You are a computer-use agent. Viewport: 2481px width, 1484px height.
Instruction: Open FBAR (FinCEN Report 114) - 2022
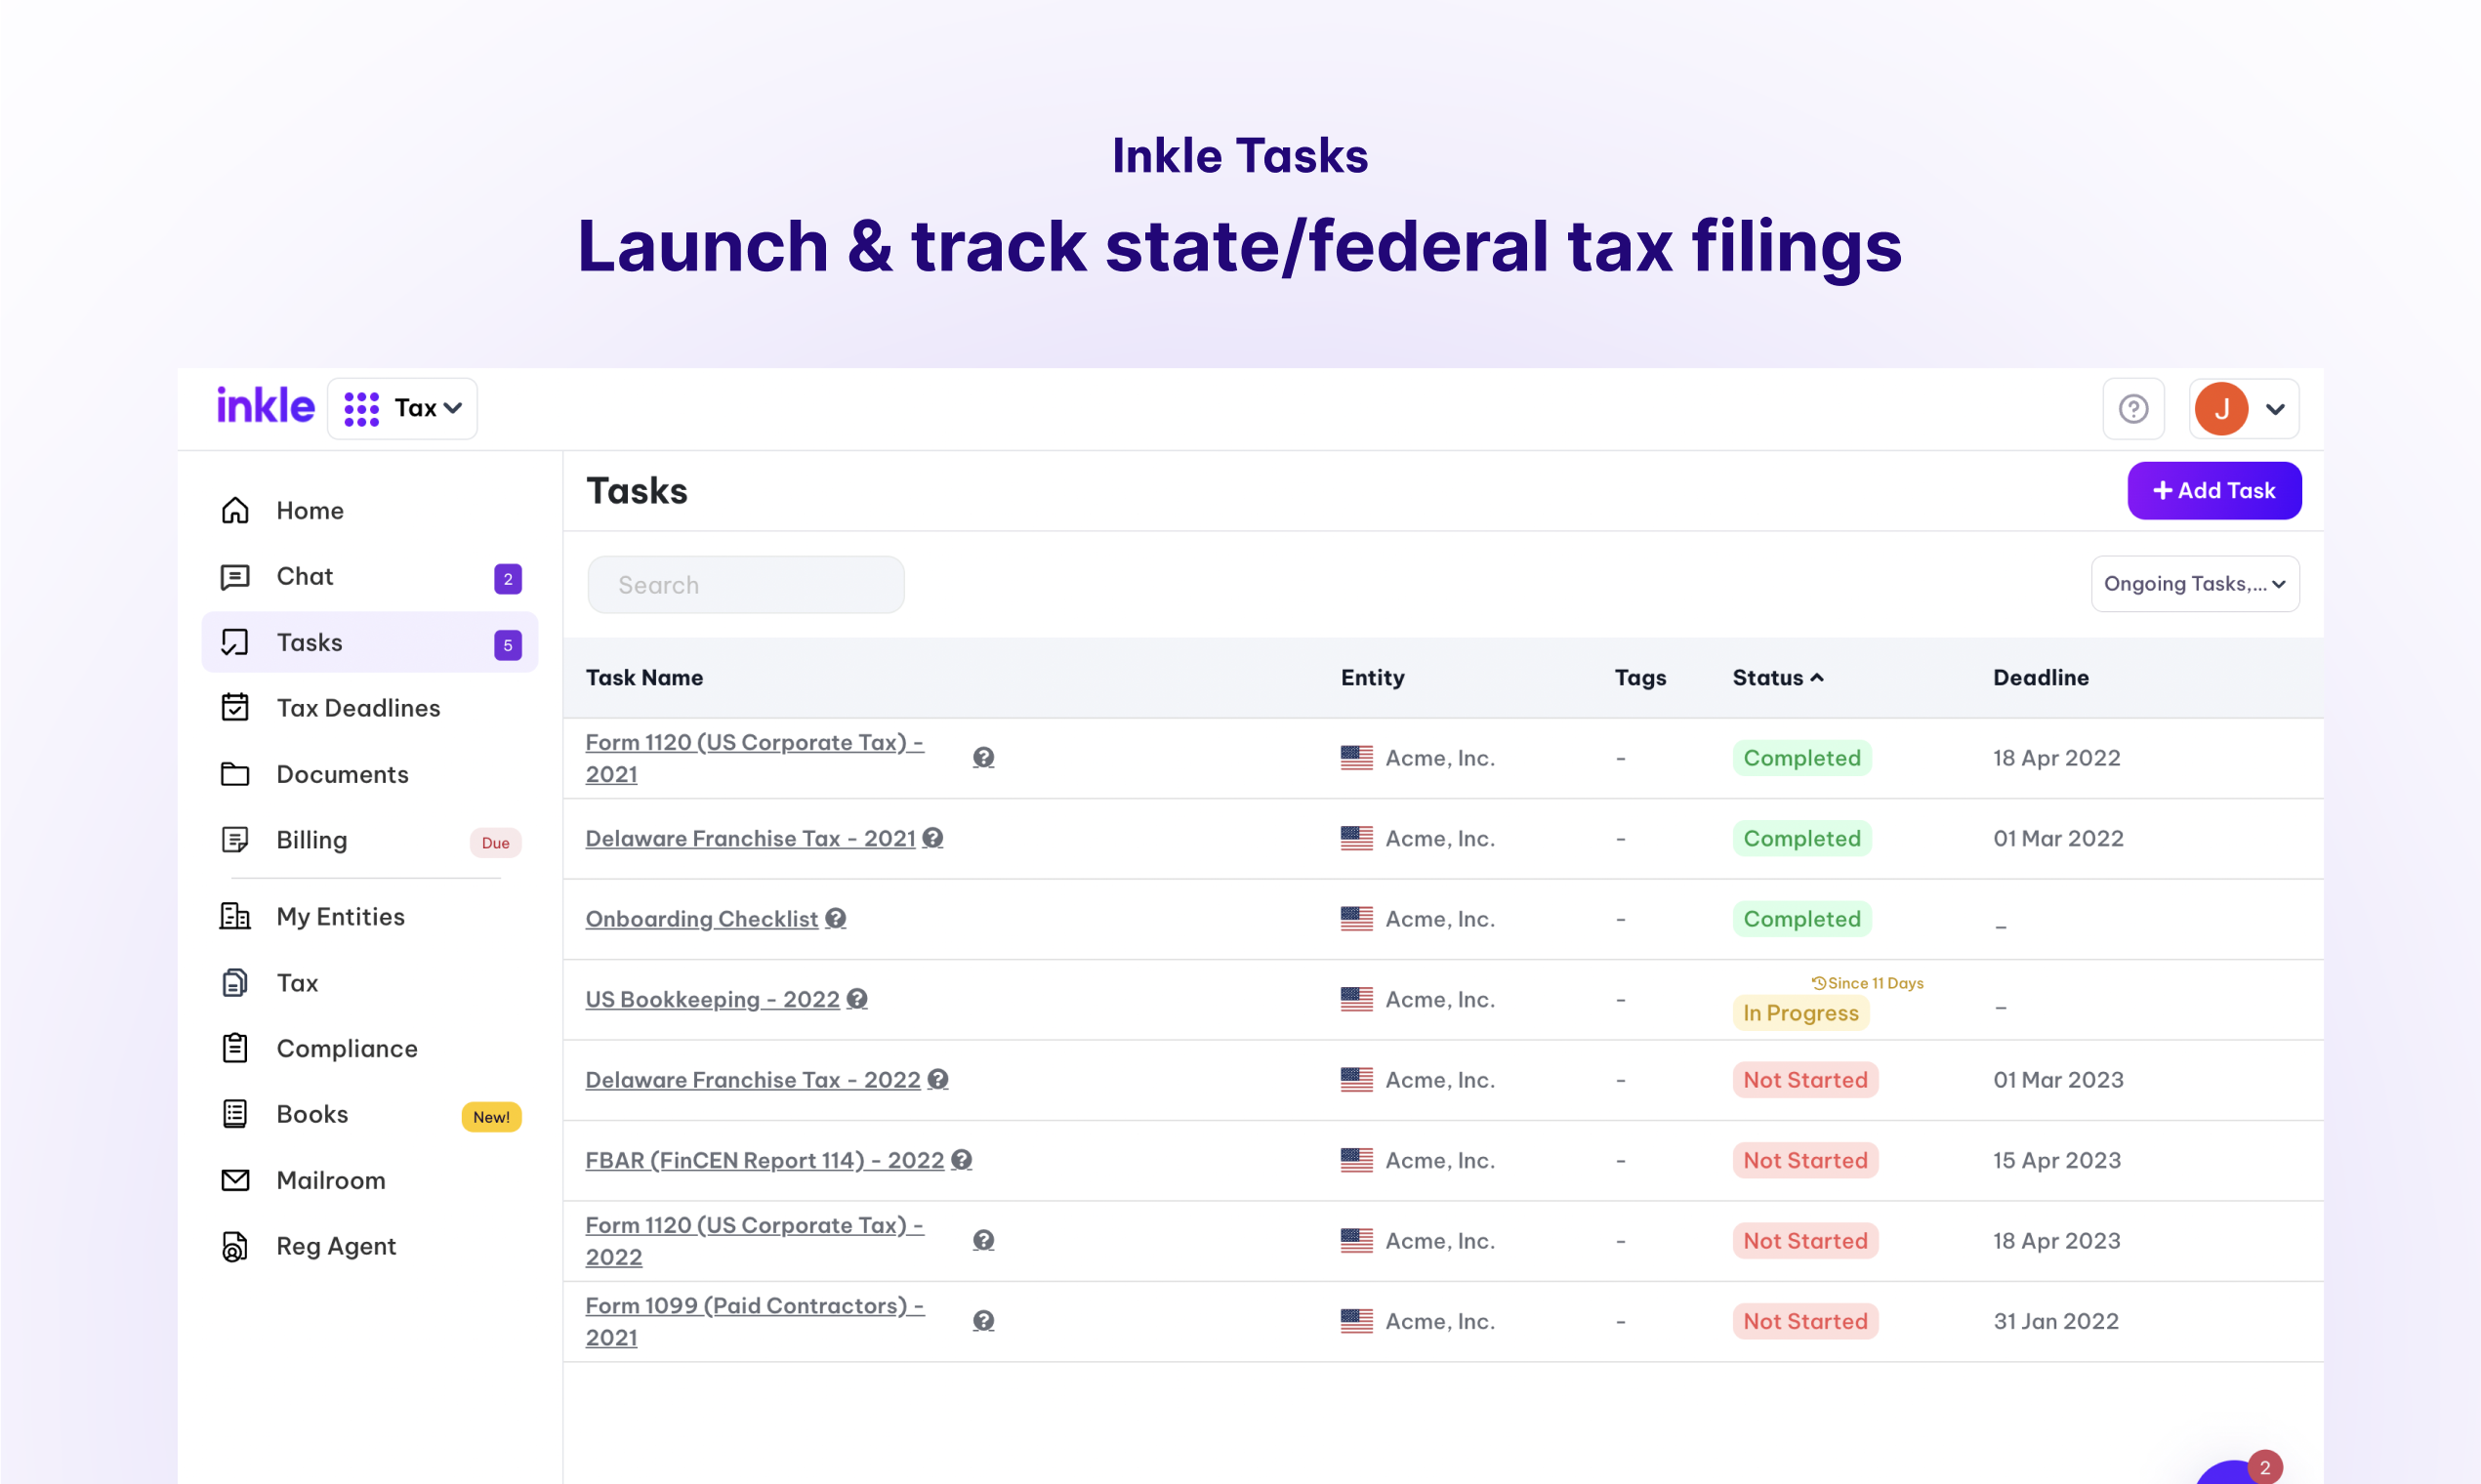(x=764, y=1161)
